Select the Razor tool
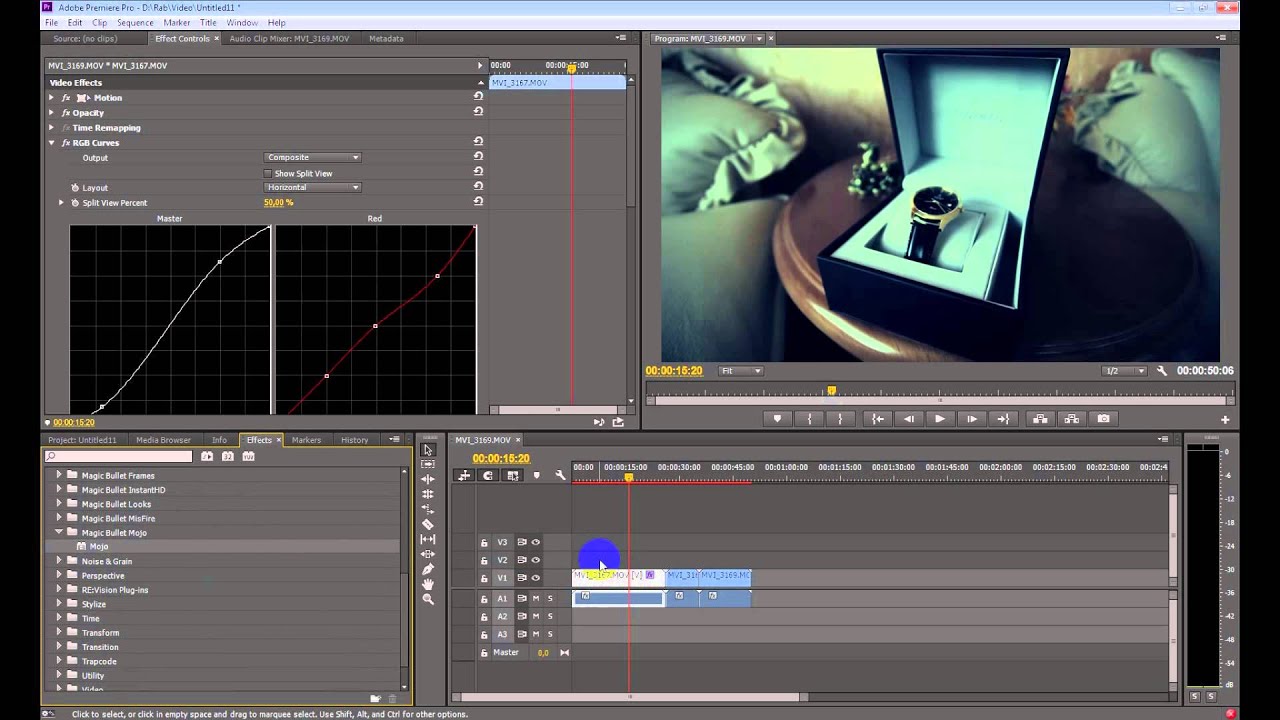Screen dimensions: 1280x720 click(x=428, y=524)
